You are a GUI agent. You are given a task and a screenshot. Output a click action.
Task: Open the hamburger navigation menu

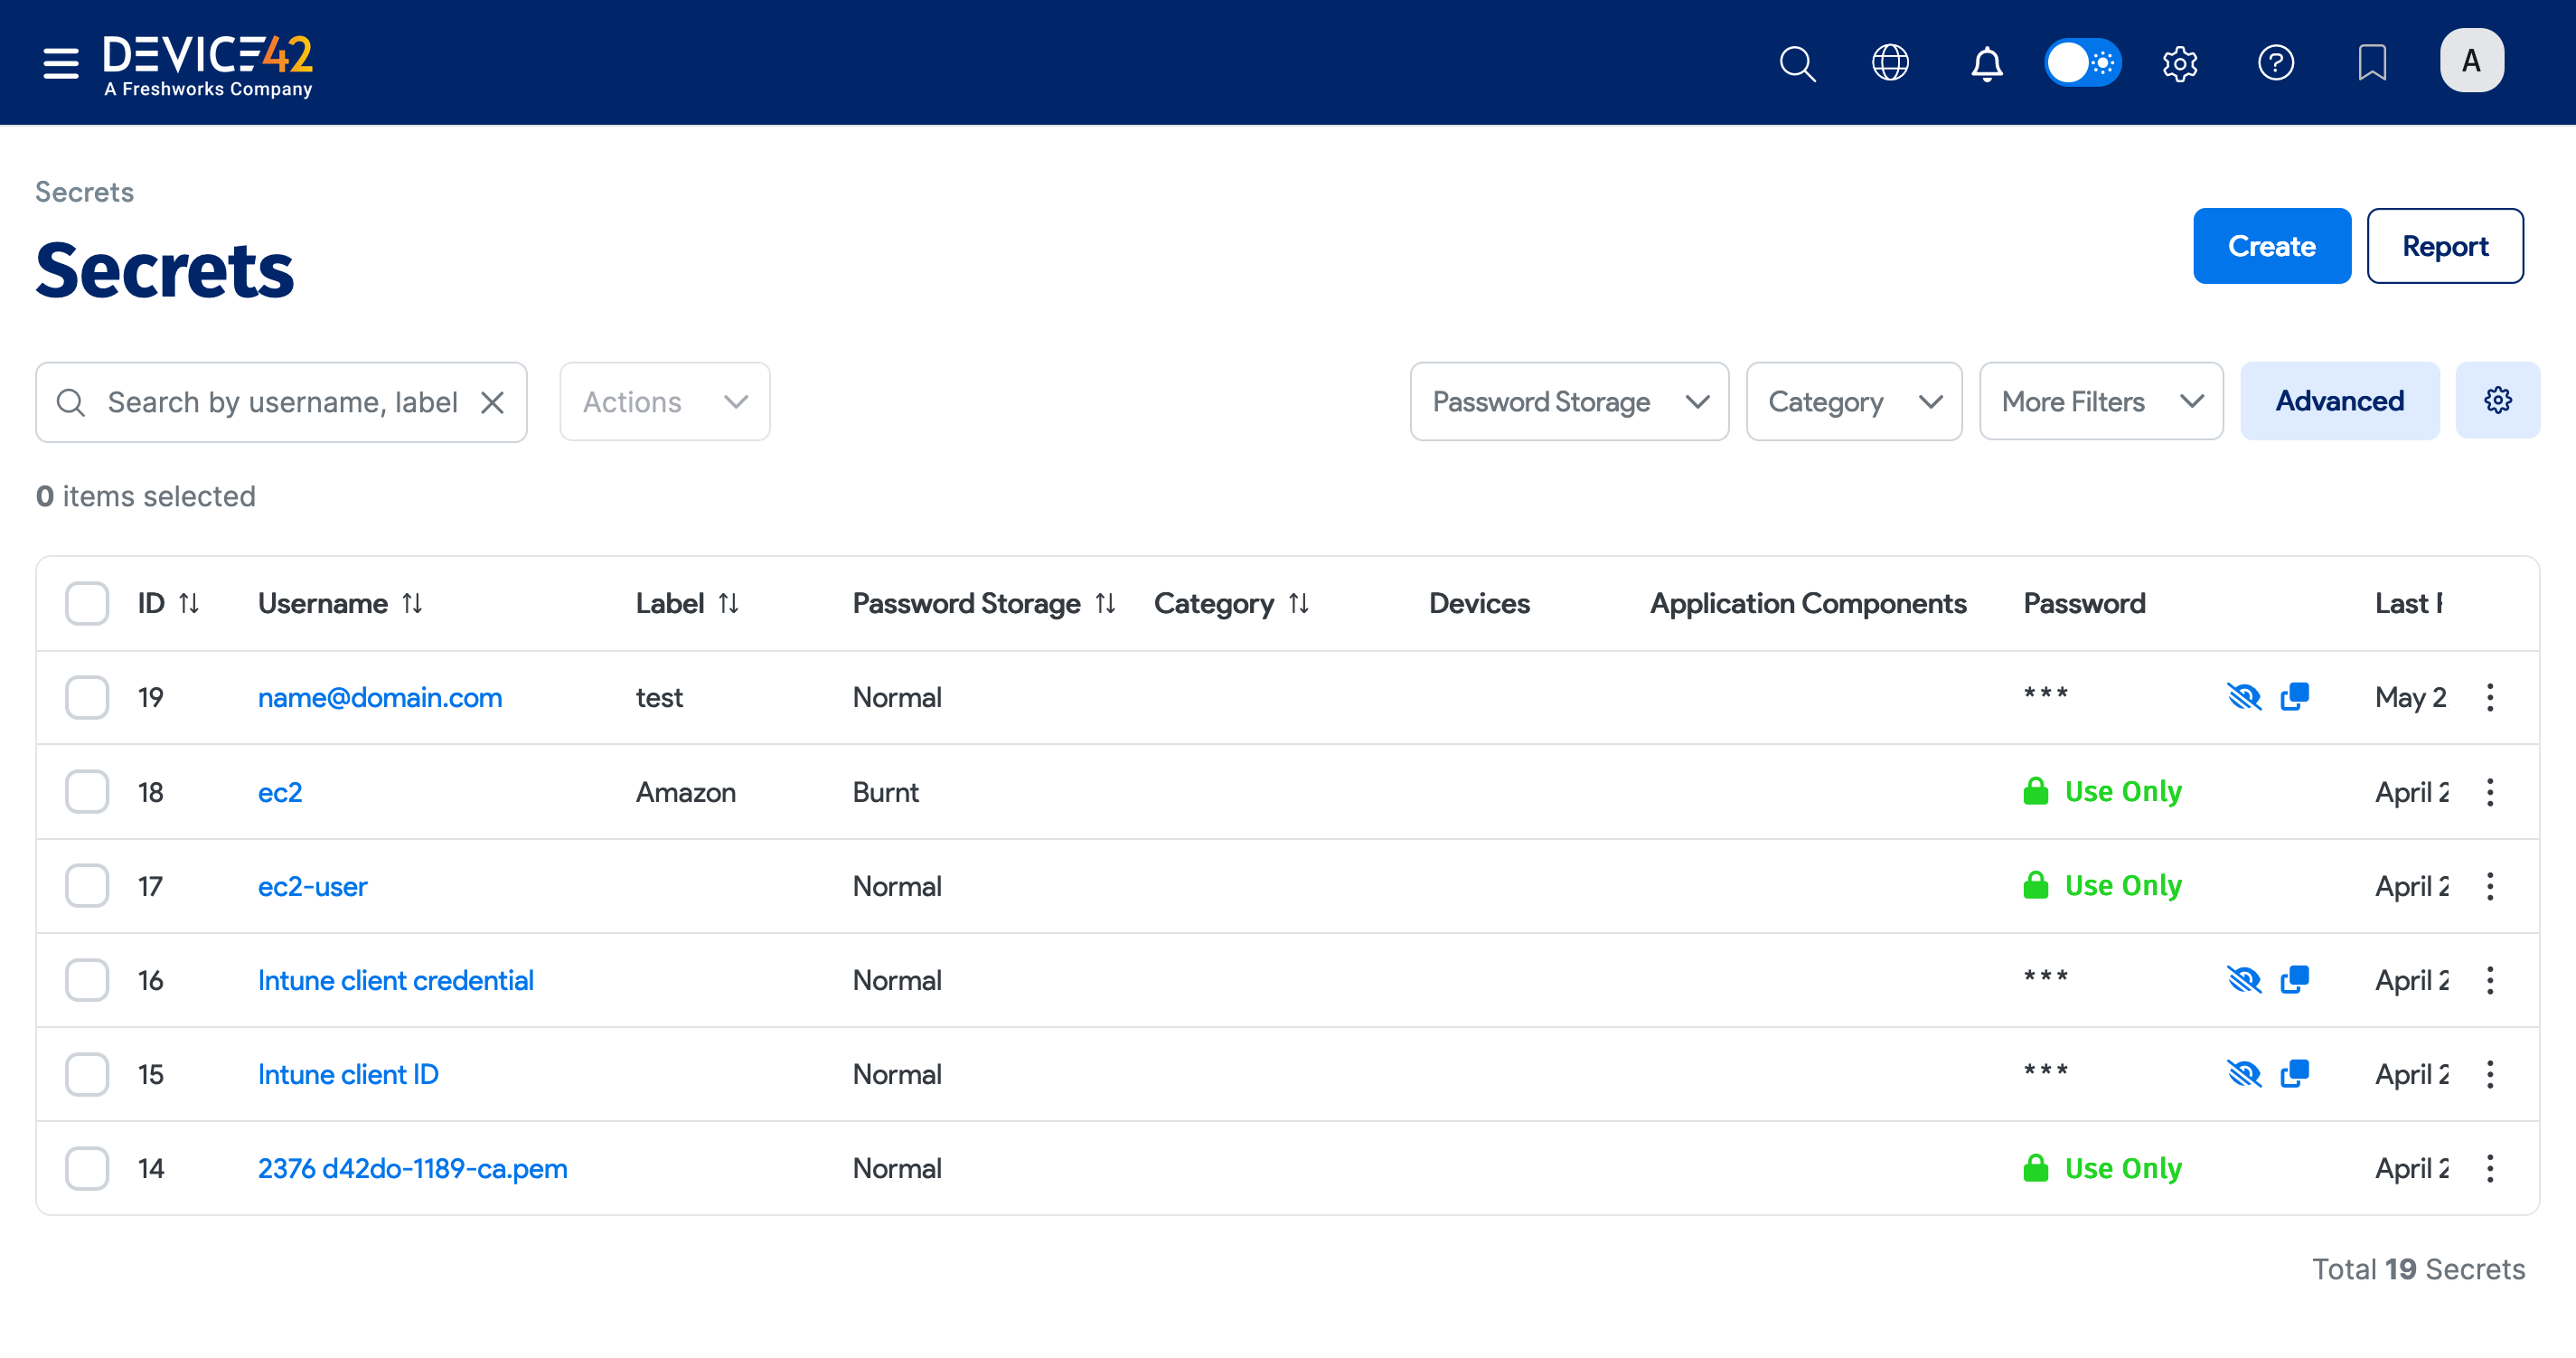[61, 63]
